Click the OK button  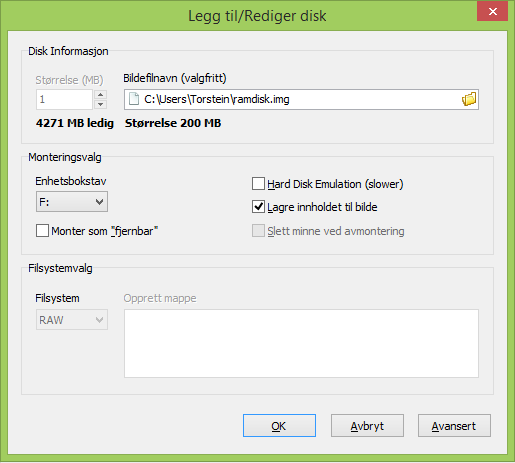click(279, 426)
